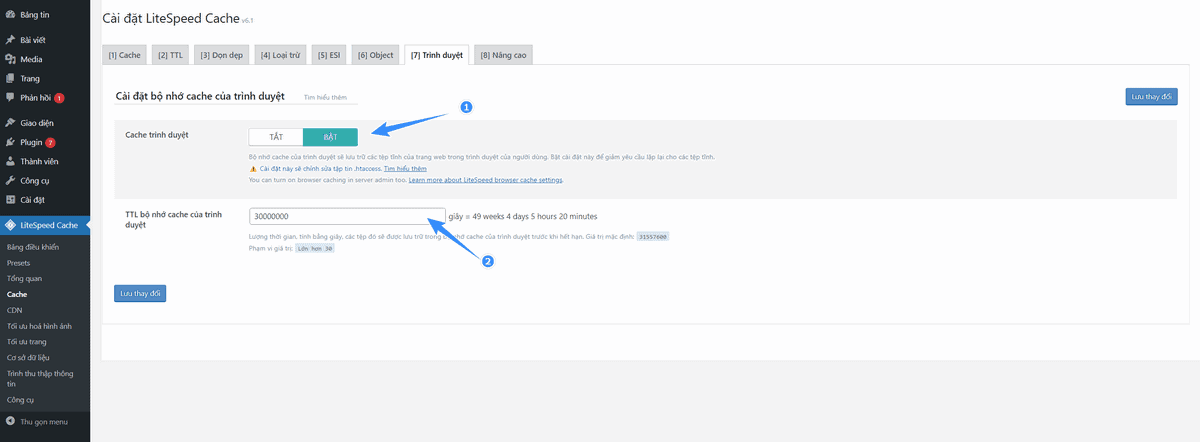Open Tìm hiểu thêm link after .htaccess warning
The height and width of the screenshot is (442, 1200).
point(404,168)
